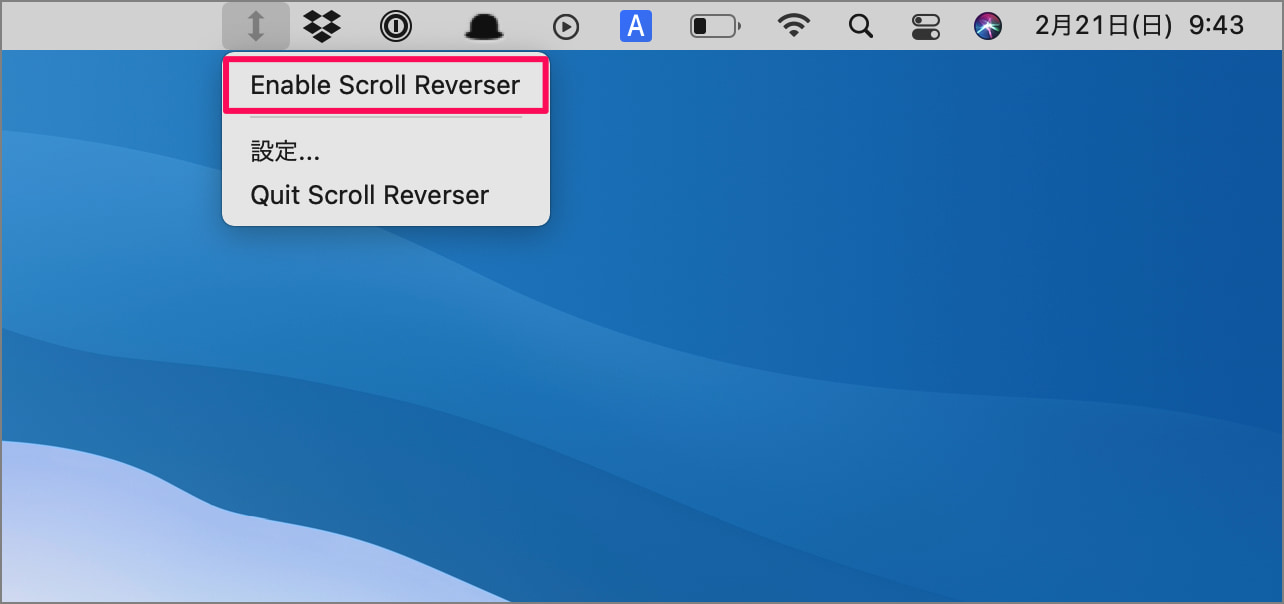Screen dimensions: 1284x604
Task: Launch Spotlight search from the menu bar
Action: coord(860,26)
